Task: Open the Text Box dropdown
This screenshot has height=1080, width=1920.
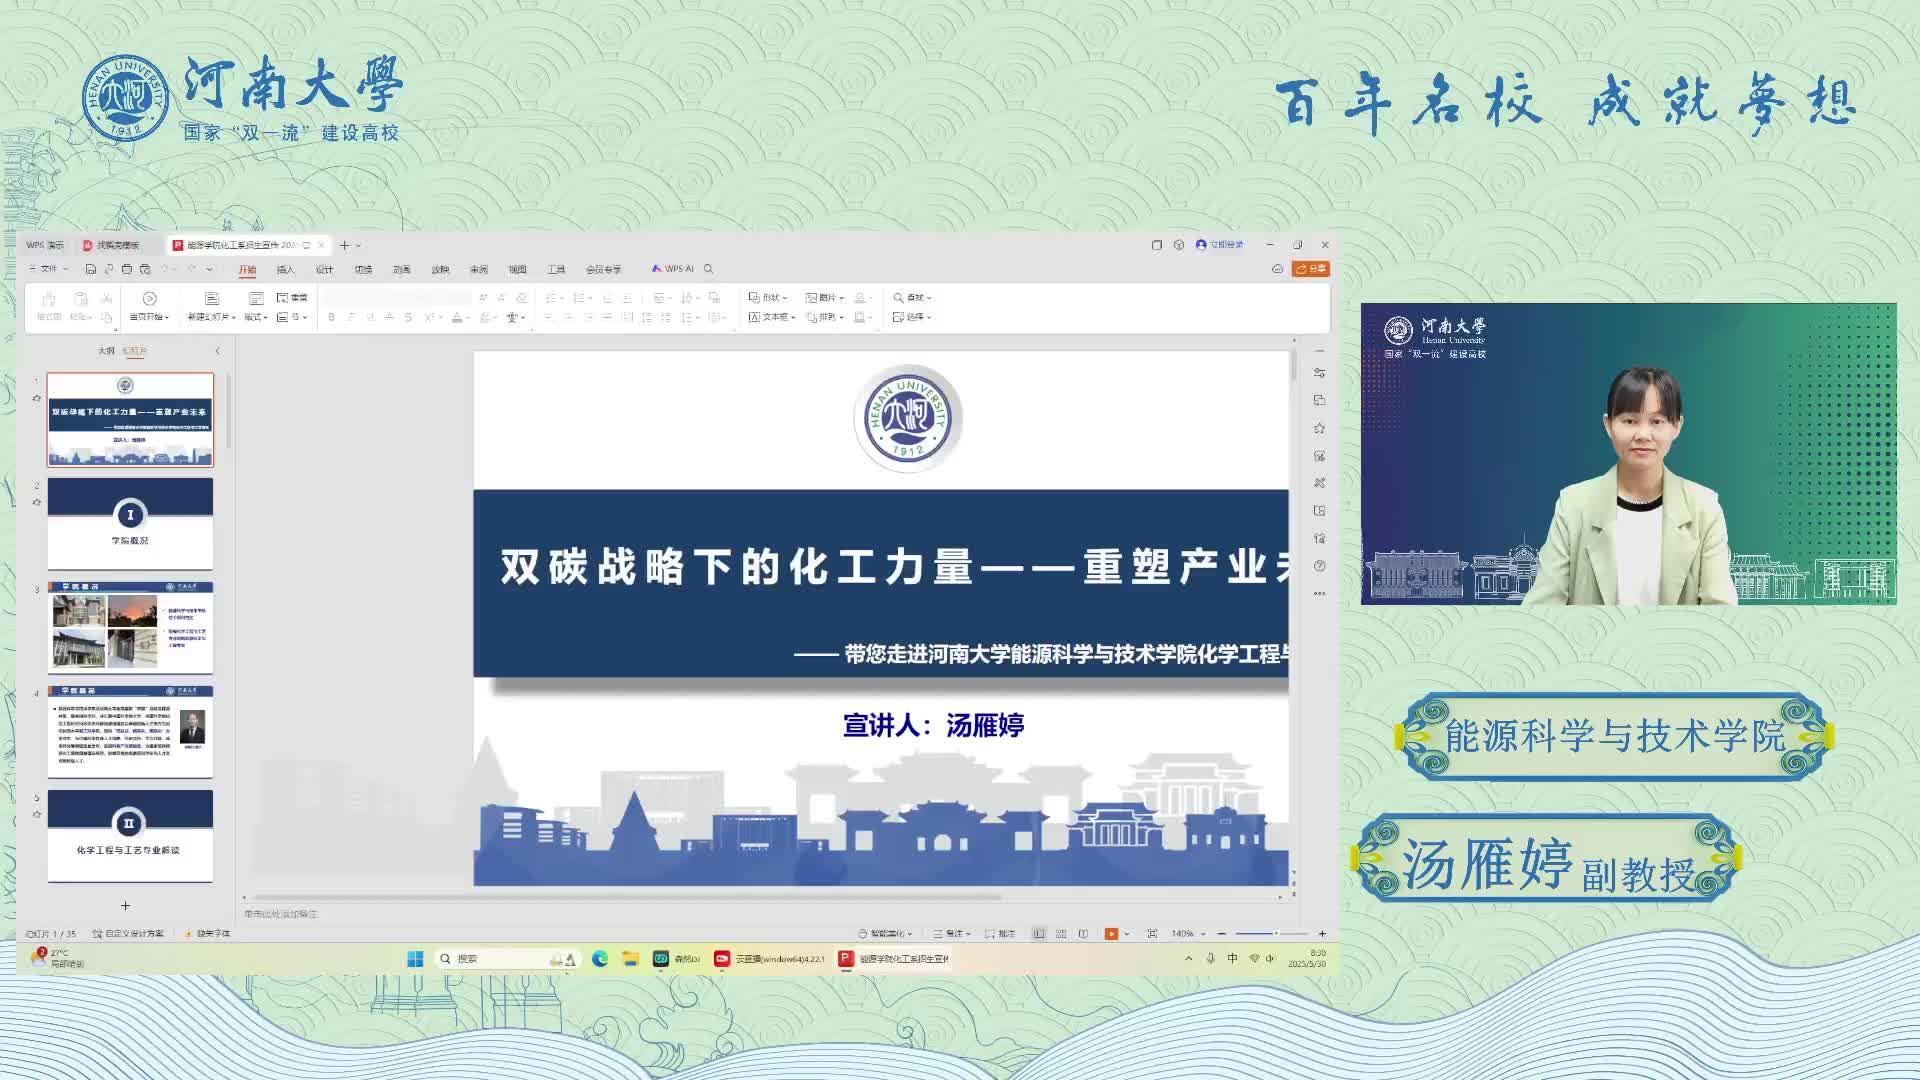Action: pyautogui.click(x=772, y=317)
